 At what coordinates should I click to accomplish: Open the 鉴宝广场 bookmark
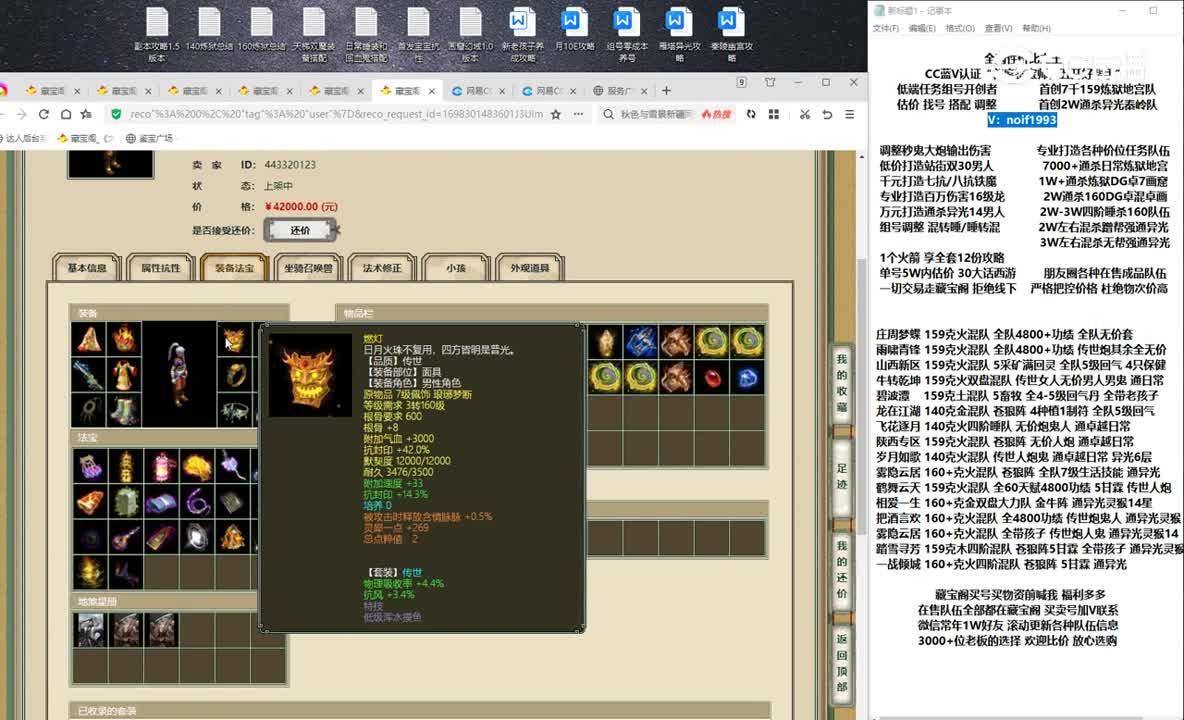point(150,138)
